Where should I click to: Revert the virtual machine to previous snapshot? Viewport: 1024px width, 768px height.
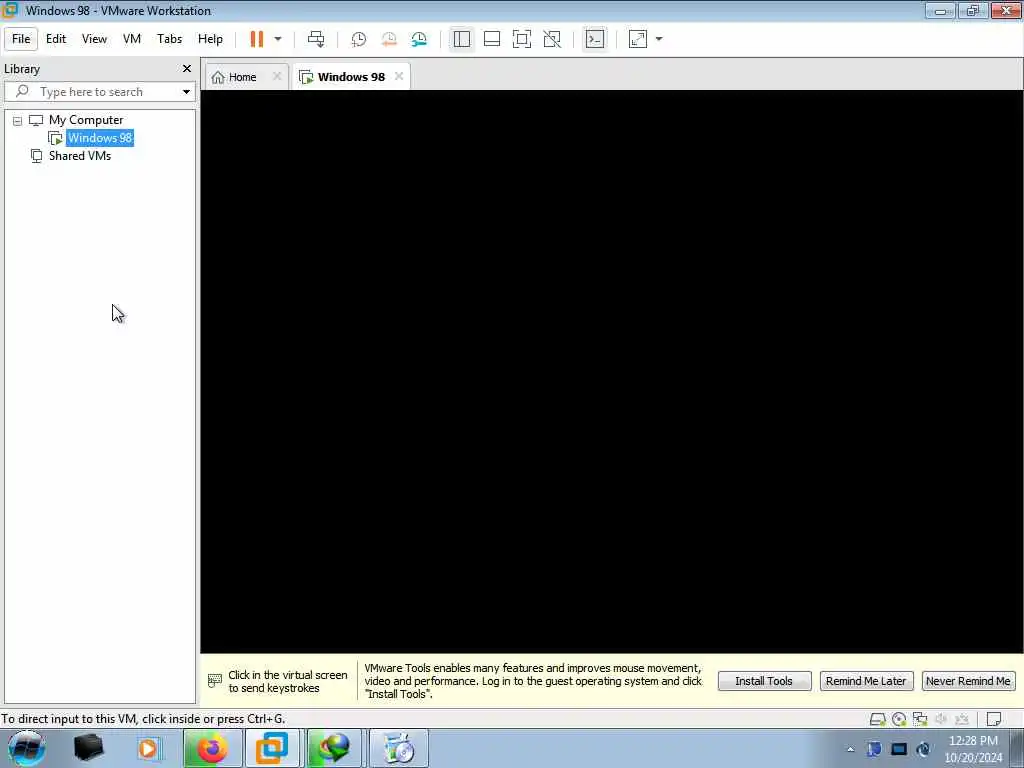point(389,39)
